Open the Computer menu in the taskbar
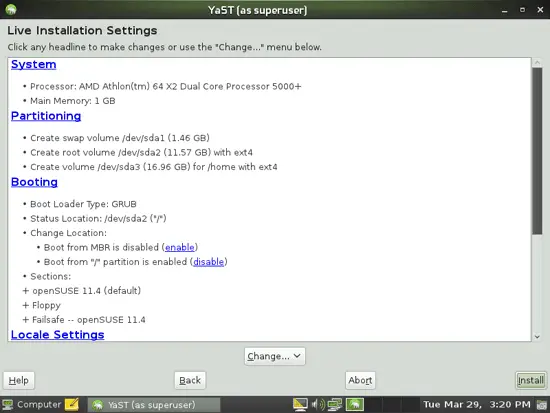The image size is (550, 413). 32,405
